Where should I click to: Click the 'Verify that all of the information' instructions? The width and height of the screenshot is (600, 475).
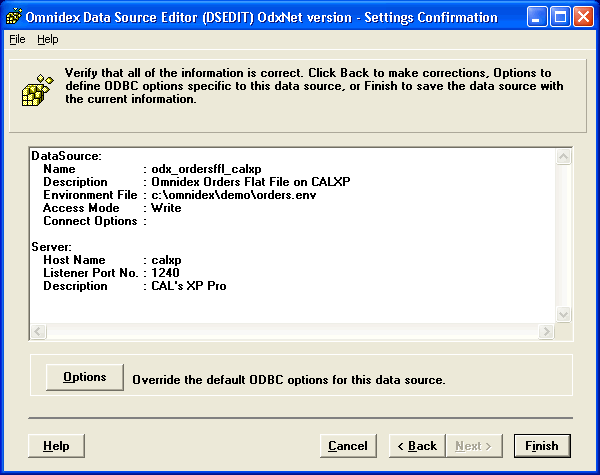pos(314,86)
